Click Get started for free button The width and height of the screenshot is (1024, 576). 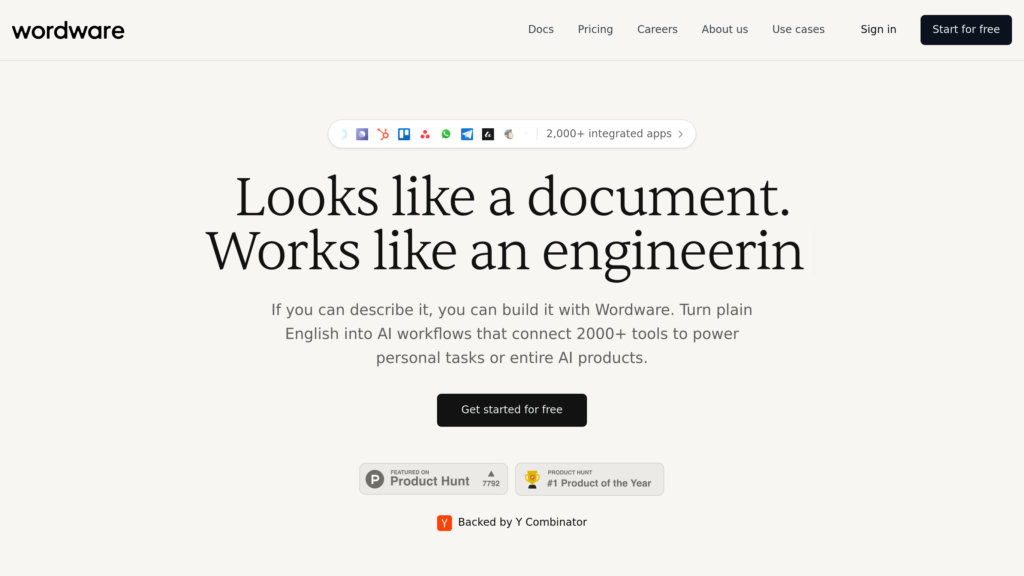coord(512,410)
